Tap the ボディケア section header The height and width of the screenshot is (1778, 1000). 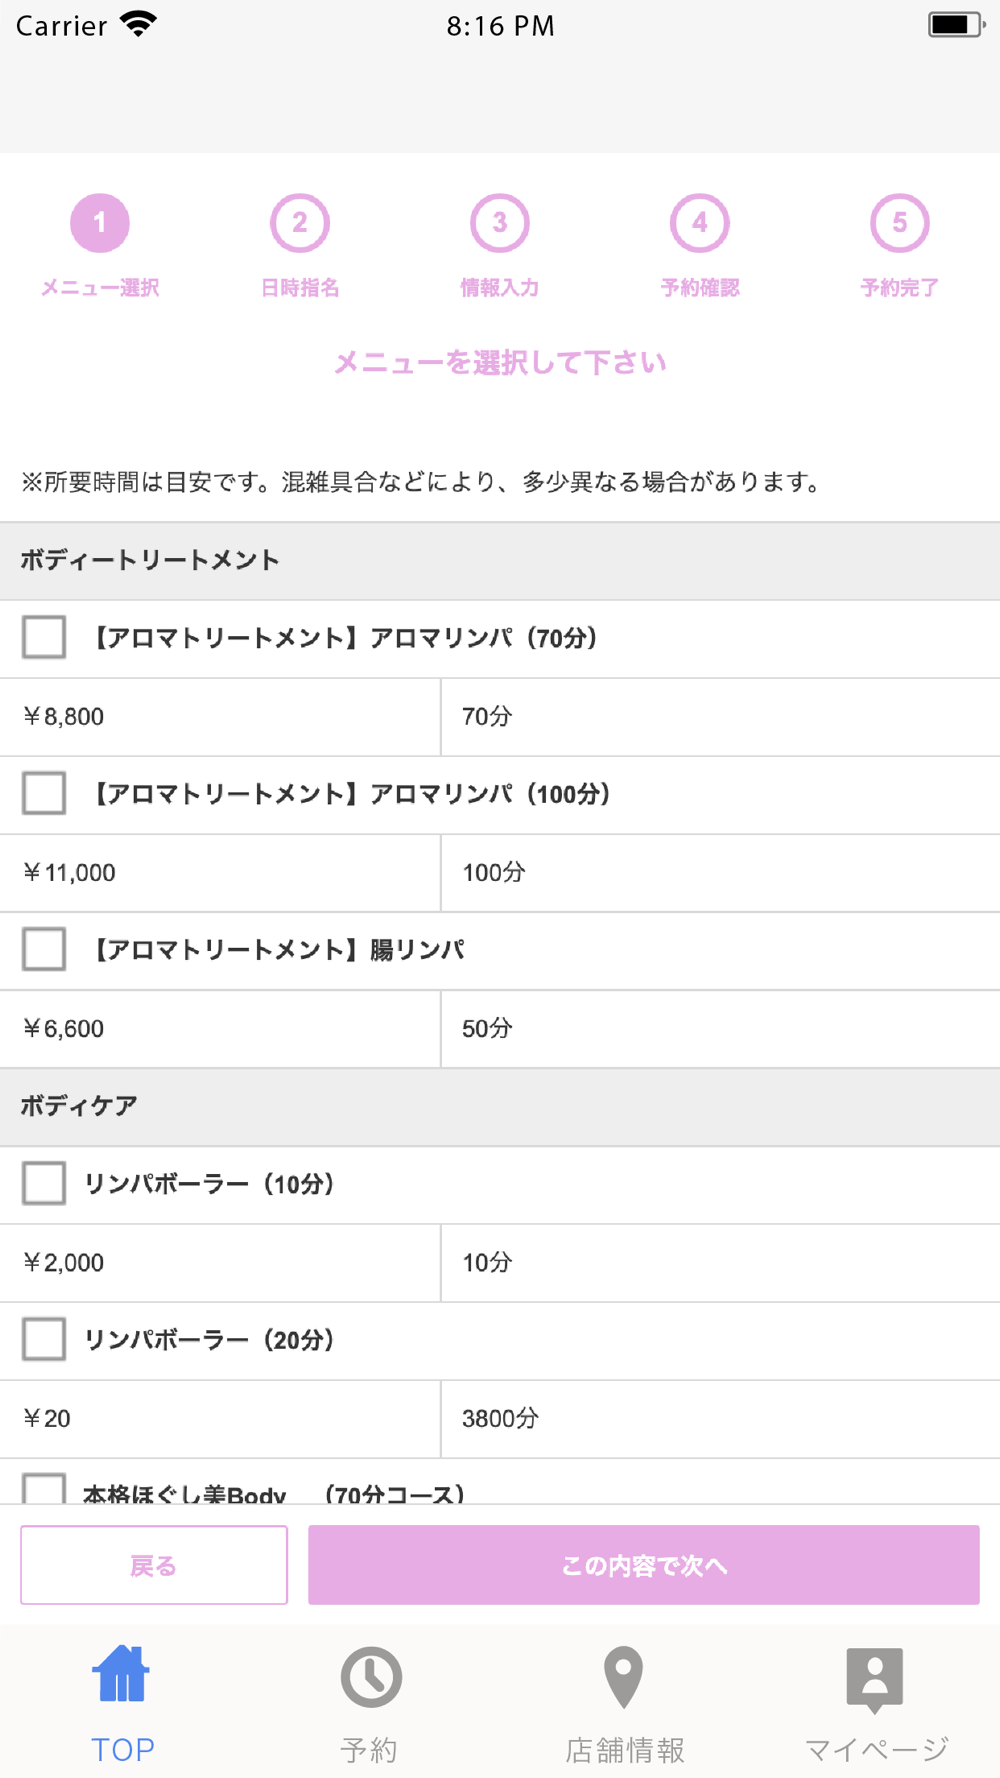(500, 1107)
